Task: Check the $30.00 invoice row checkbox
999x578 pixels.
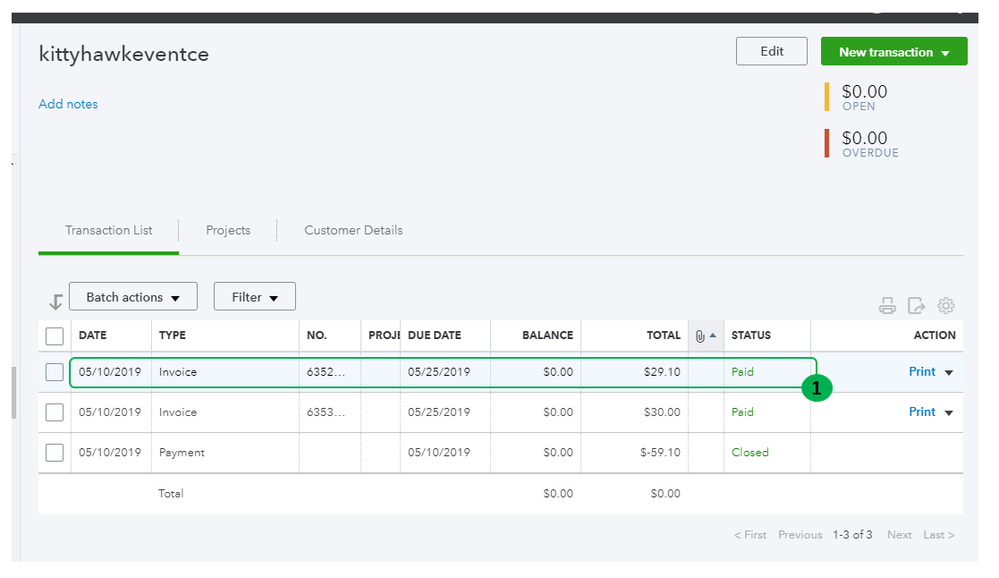Action: coord(55,412)
